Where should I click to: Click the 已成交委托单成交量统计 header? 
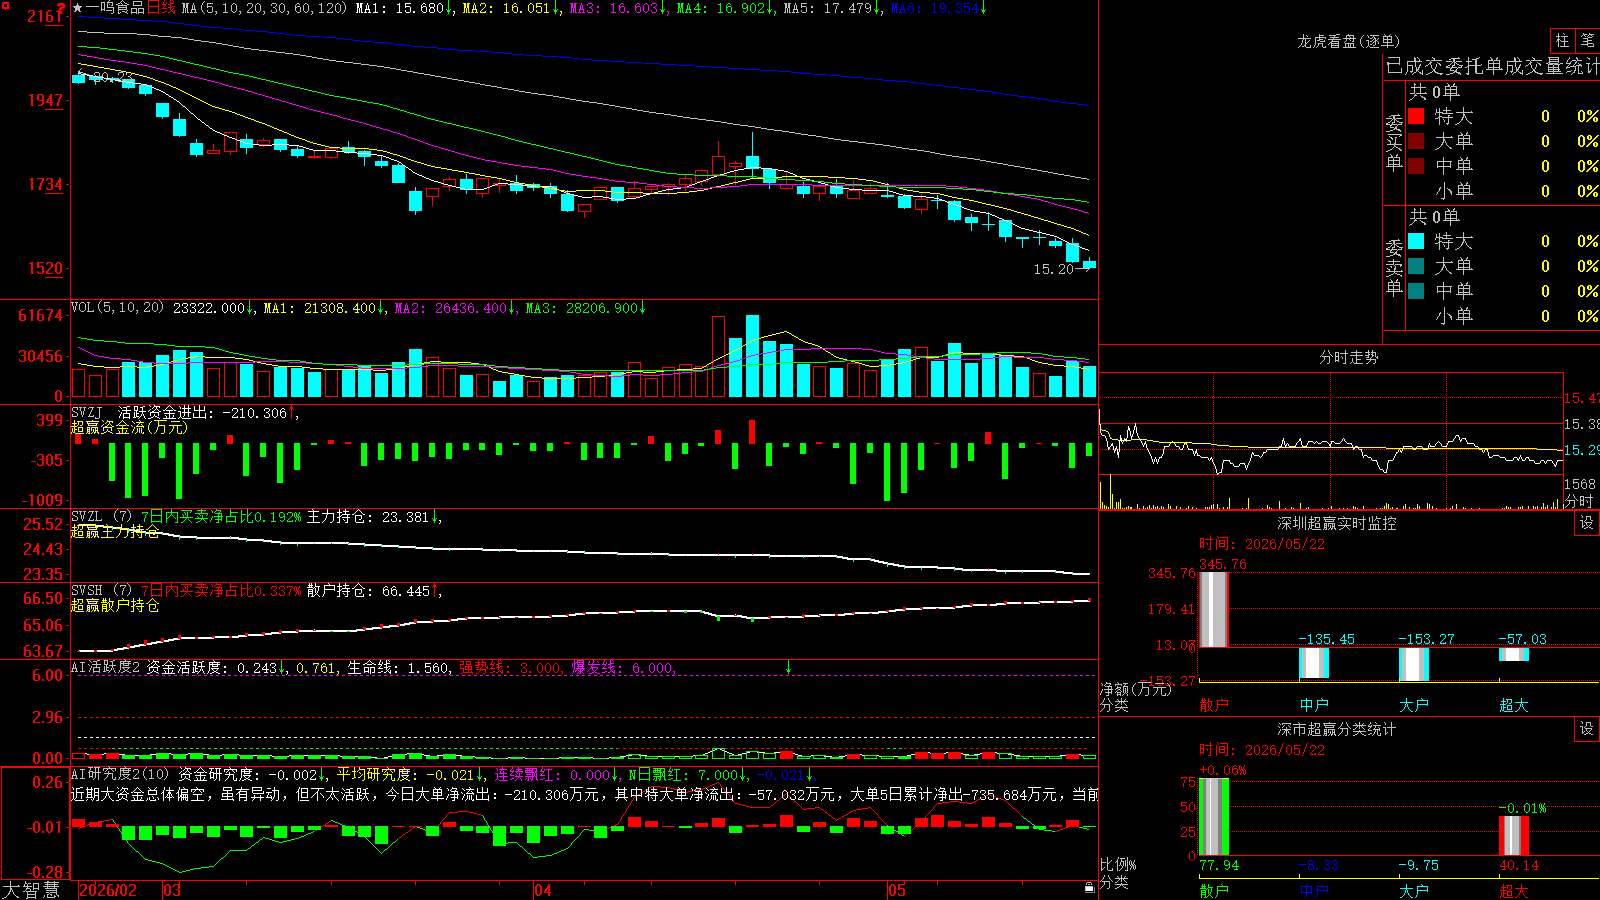tap(1492, 66)
